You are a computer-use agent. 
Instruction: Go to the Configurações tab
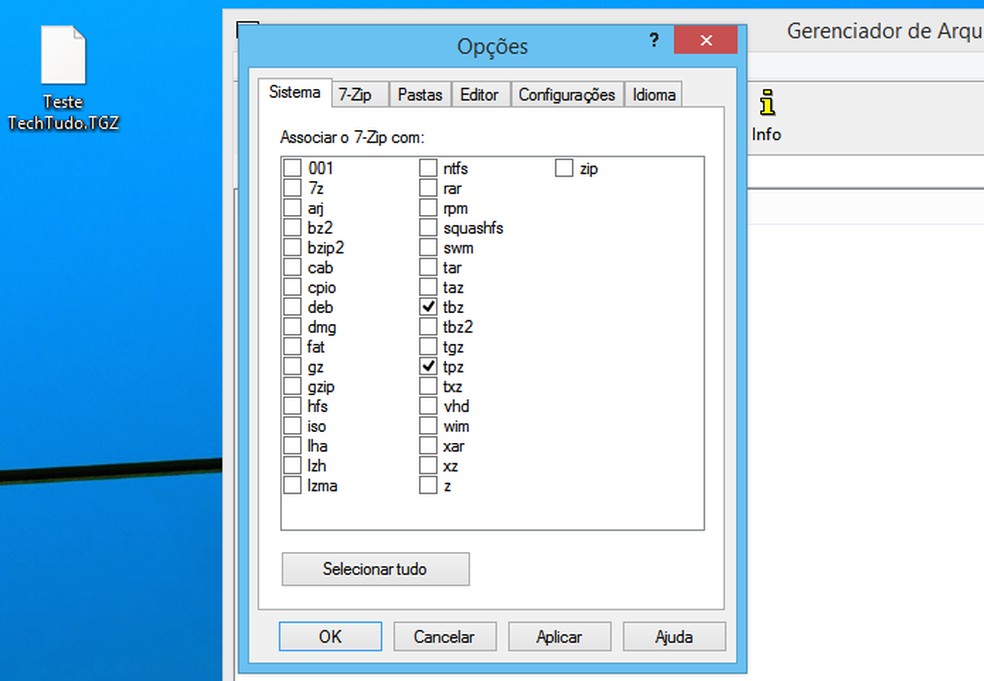click(x=567, y=95)
